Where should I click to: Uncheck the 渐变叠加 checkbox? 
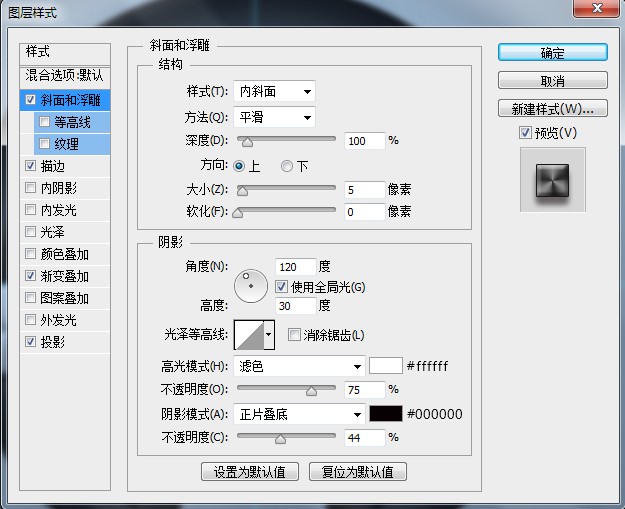pyautogui.click(x=31, y=275)
